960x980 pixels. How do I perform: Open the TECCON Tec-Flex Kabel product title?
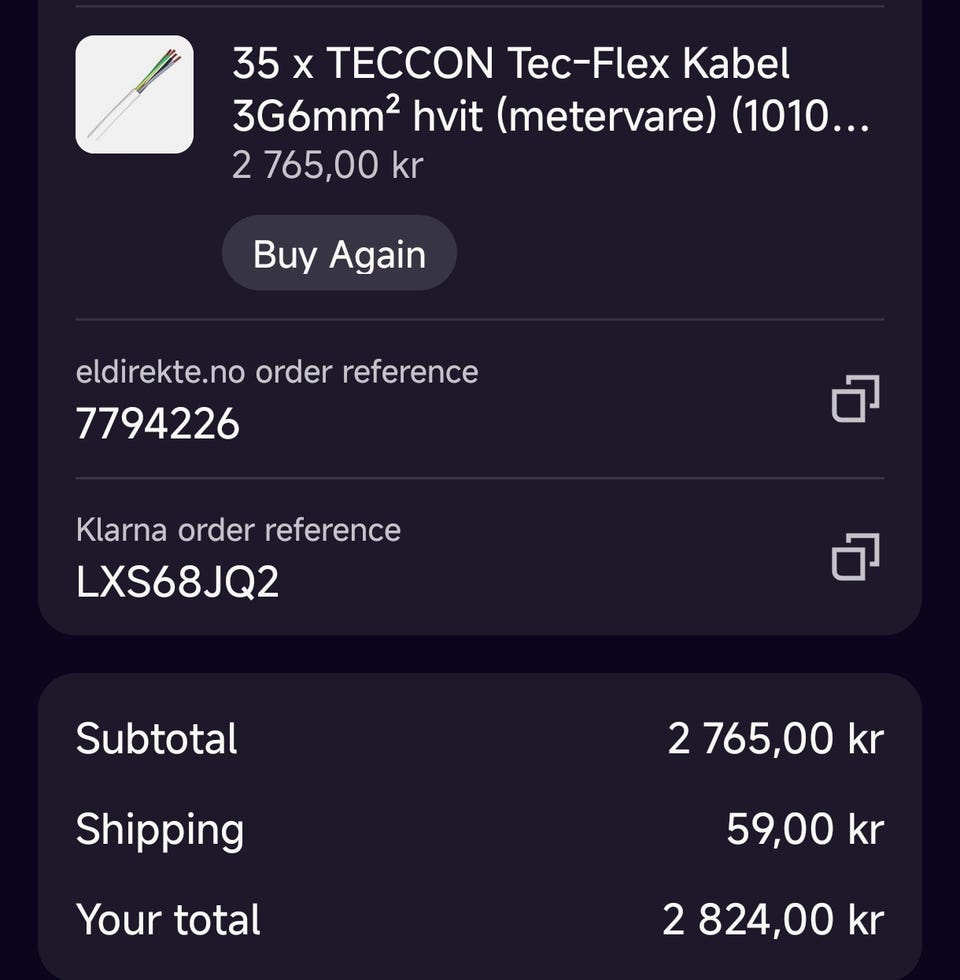[x=510, y=64]
